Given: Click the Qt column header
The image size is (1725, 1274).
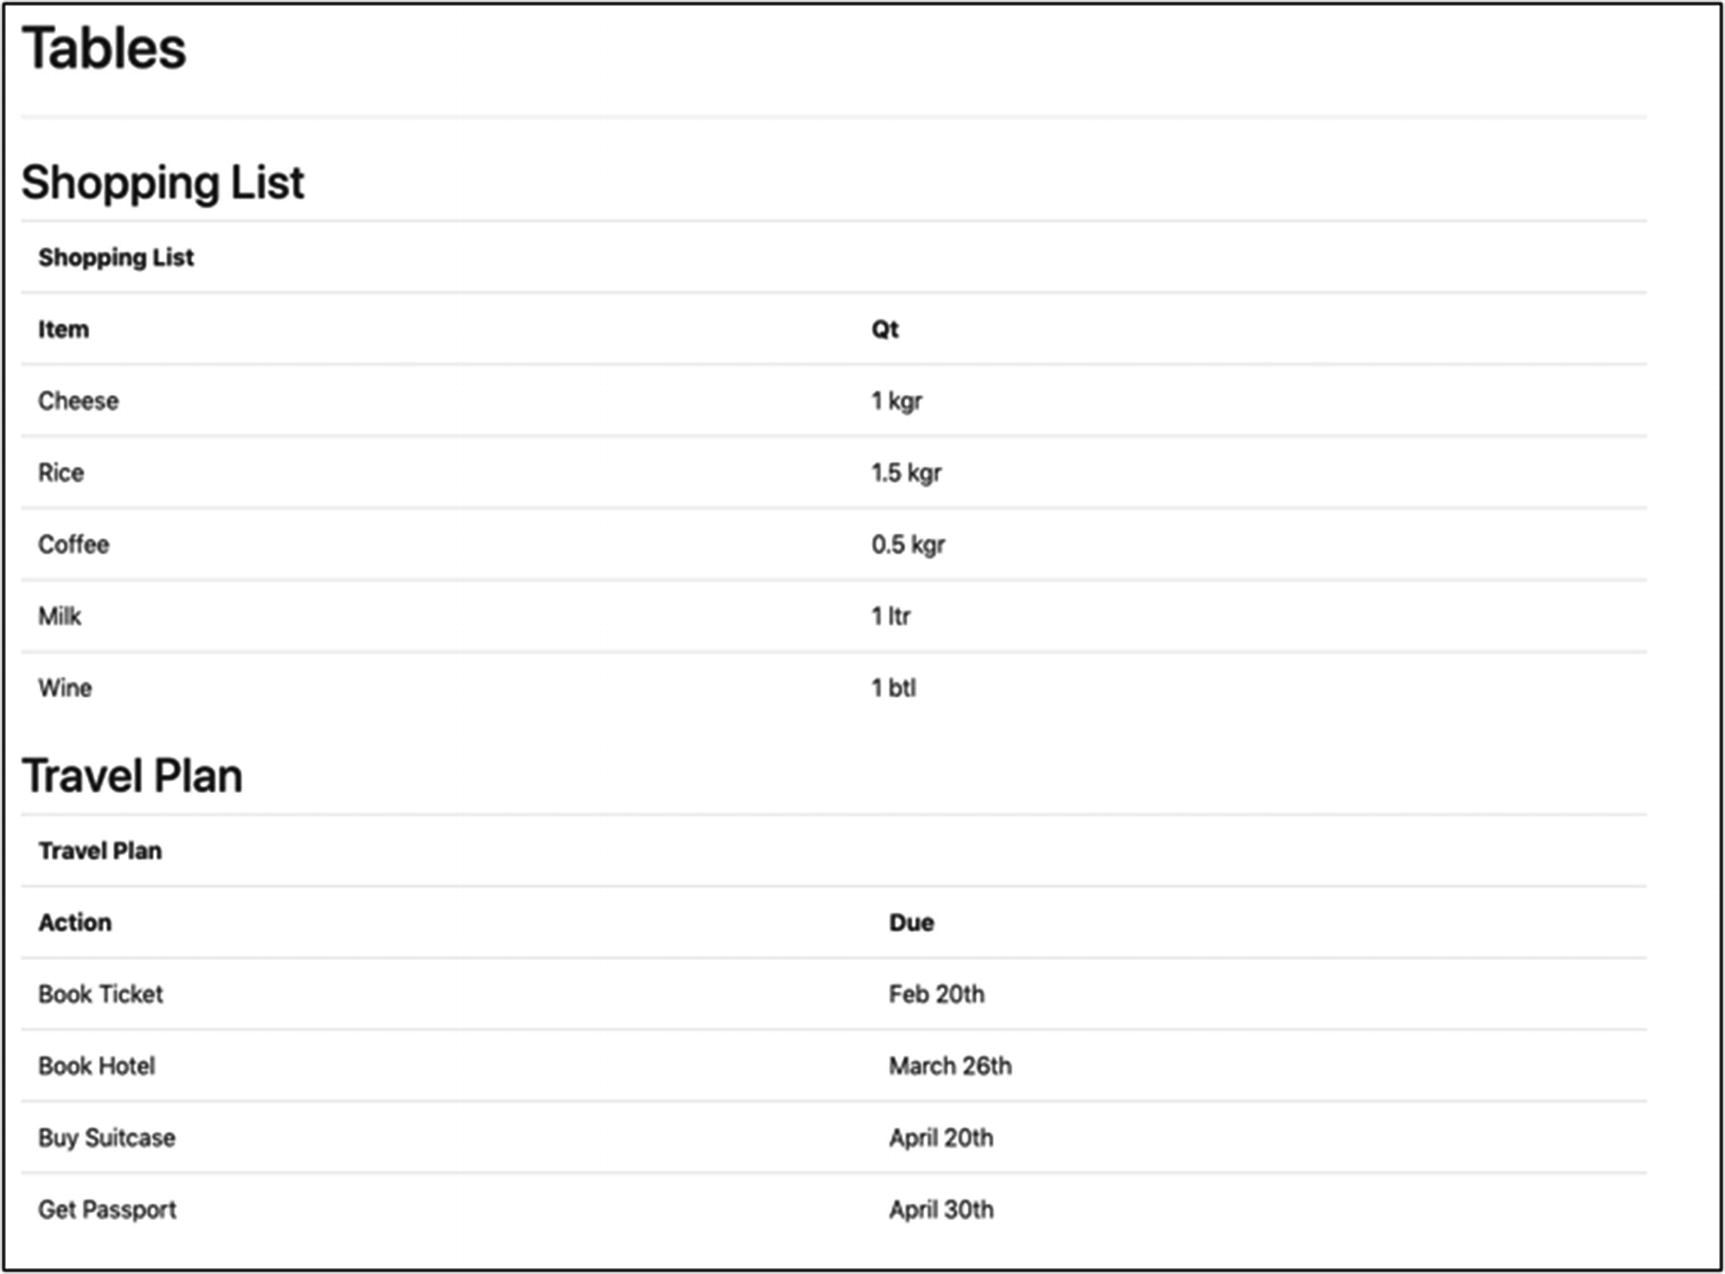Looking at the screenshot, I should (885, 330).
